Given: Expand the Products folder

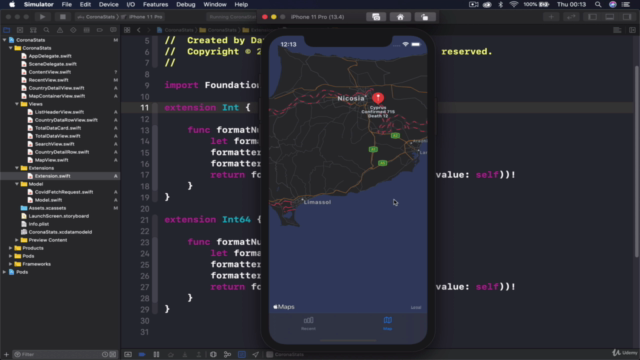Looking at the screenshot, I should pyautogui.click(x=11, y=248).
